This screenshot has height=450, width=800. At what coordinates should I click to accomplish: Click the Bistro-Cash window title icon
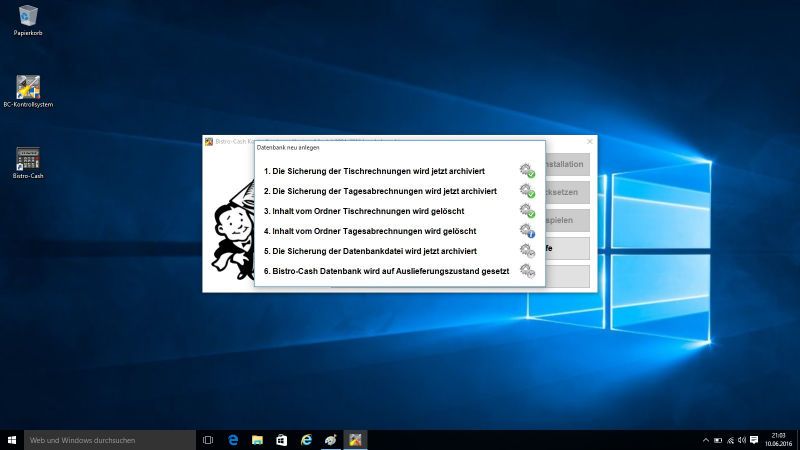[x=209, y=141]
